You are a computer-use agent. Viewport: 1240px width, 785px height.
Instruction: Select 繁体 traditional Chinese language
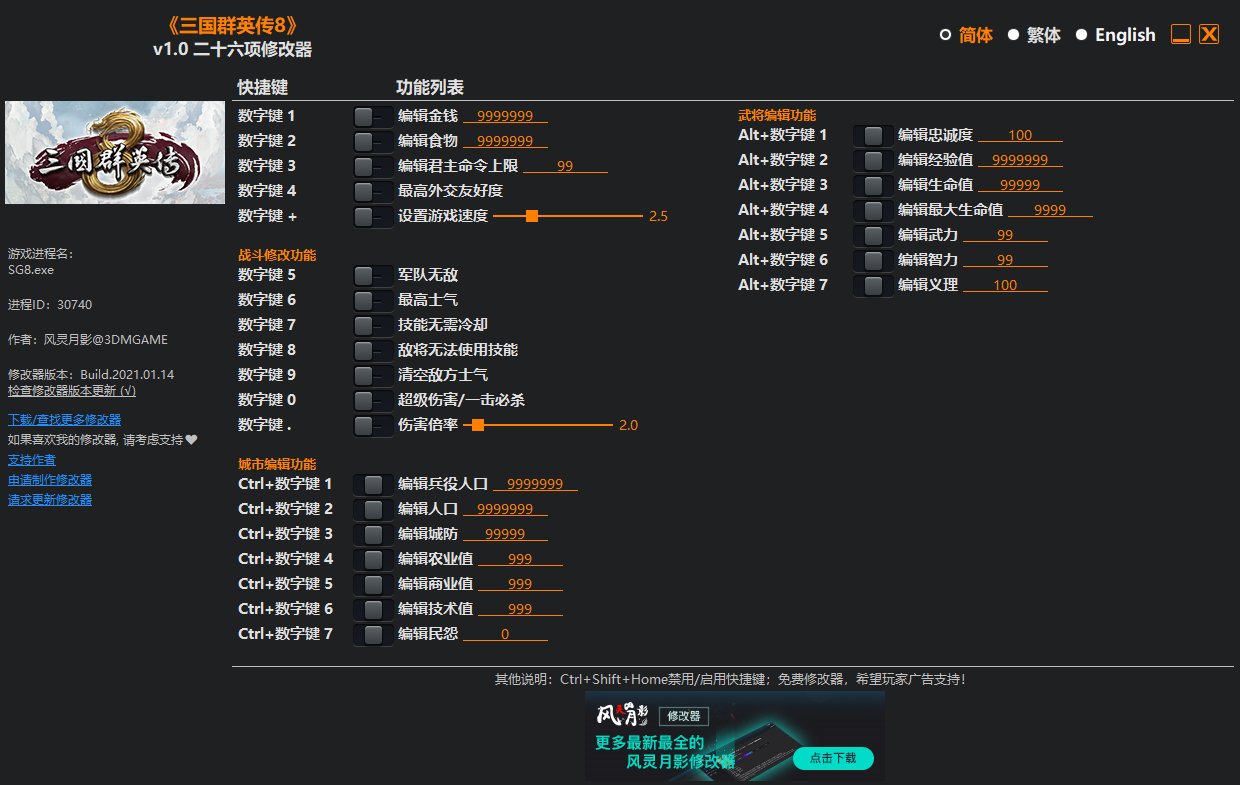click(x=1042, y=34)
